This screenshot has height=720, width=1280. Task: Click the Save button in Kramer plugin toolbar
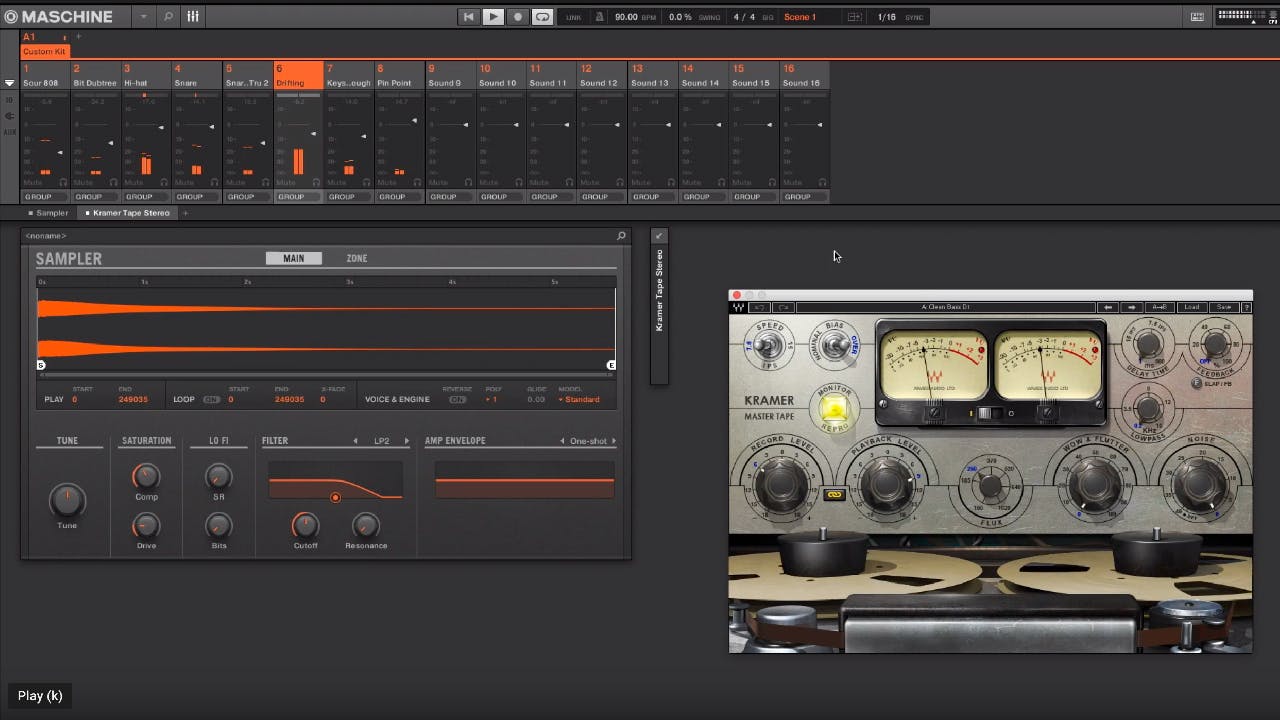coord(1224,307)
